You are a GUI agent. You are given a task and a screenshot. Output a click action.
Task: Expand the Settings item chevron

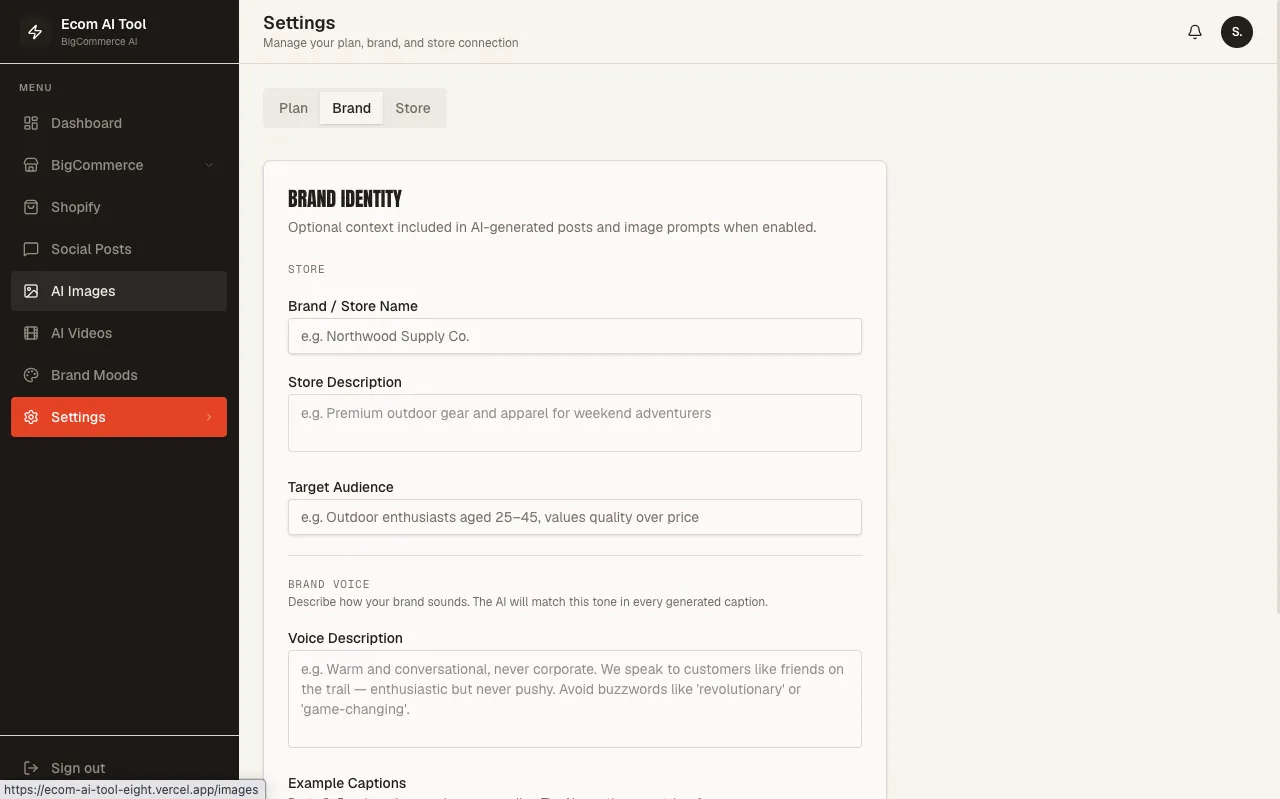click(209, 417)
